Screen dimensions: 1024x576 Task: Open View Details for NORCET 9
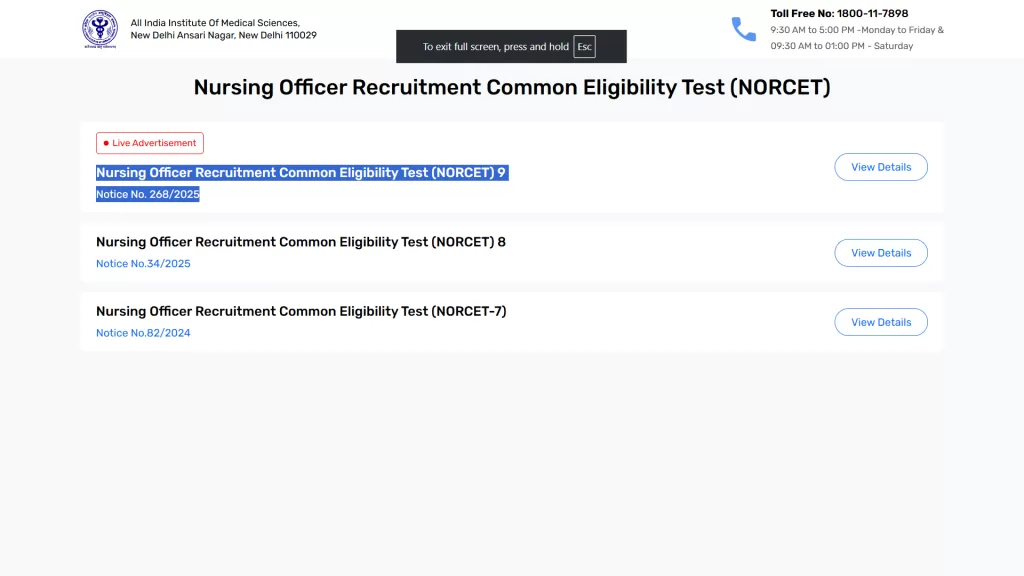(880, 167)
